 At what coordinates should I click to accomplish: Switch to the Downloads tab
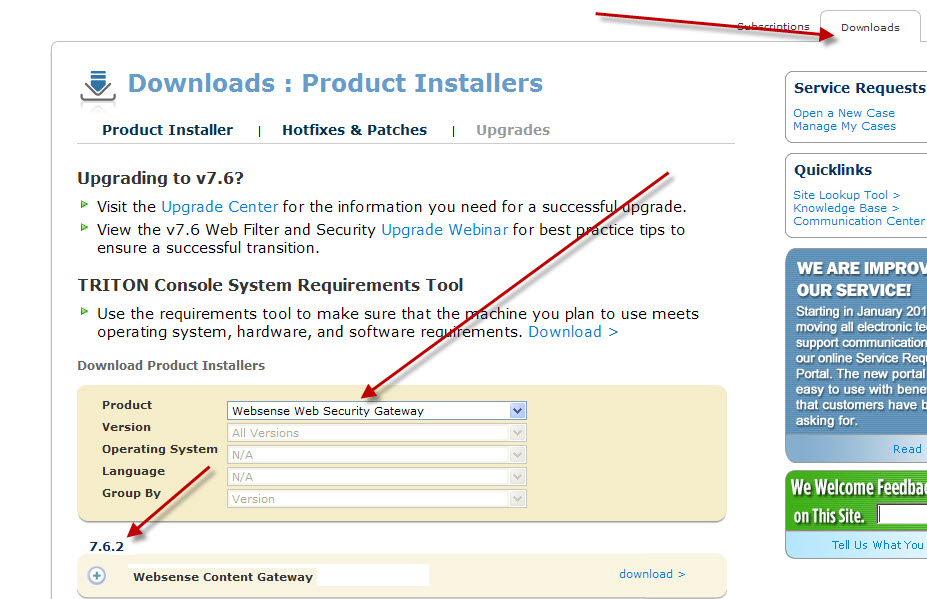coord(870,27)
